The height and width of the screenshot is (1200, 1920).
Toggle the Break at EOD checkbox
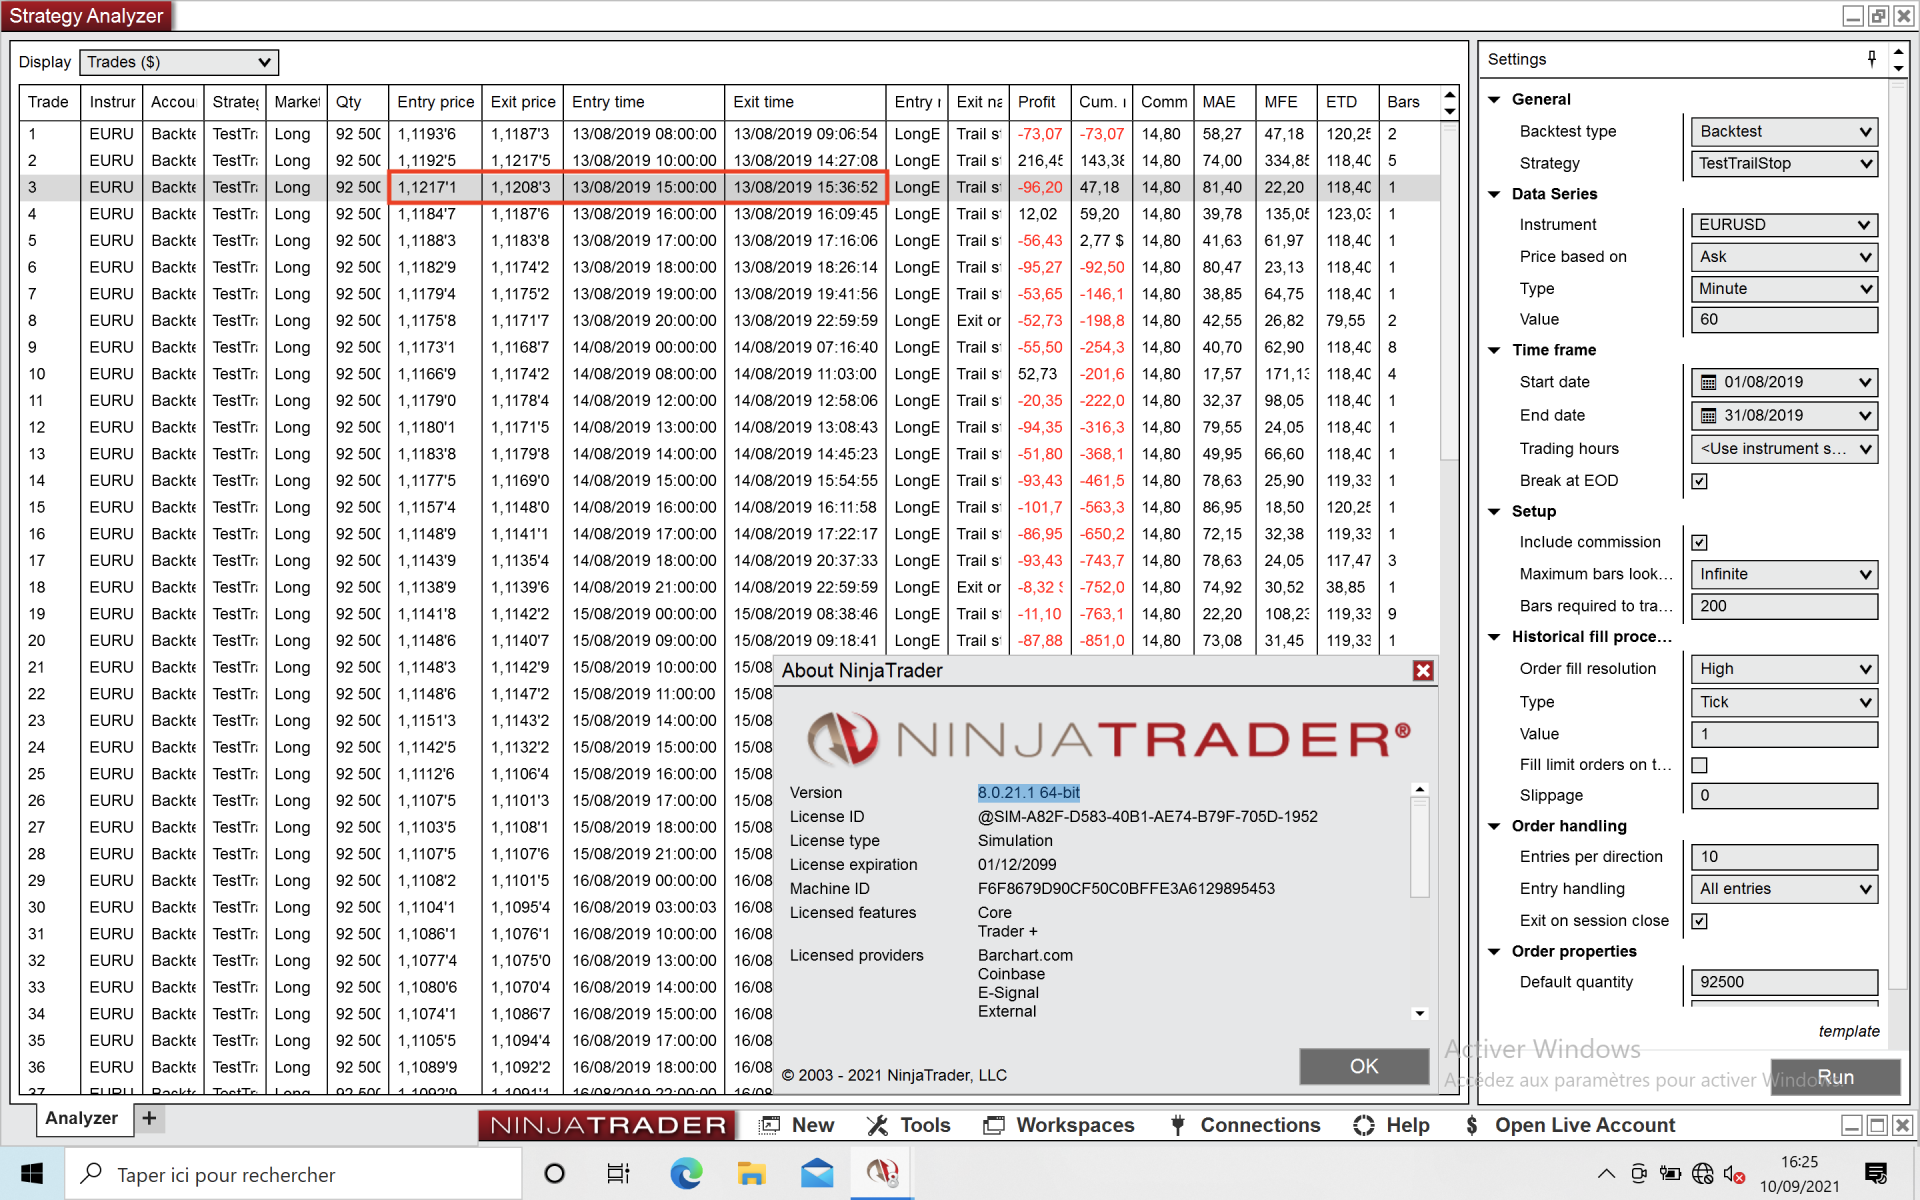point(1699,481)
